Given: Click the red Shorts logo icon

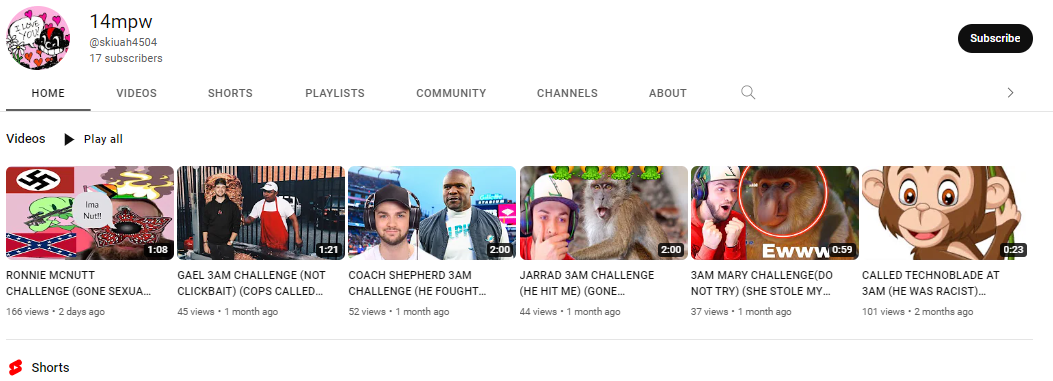Looking at the screenshot, I should (x=15, y=368).
